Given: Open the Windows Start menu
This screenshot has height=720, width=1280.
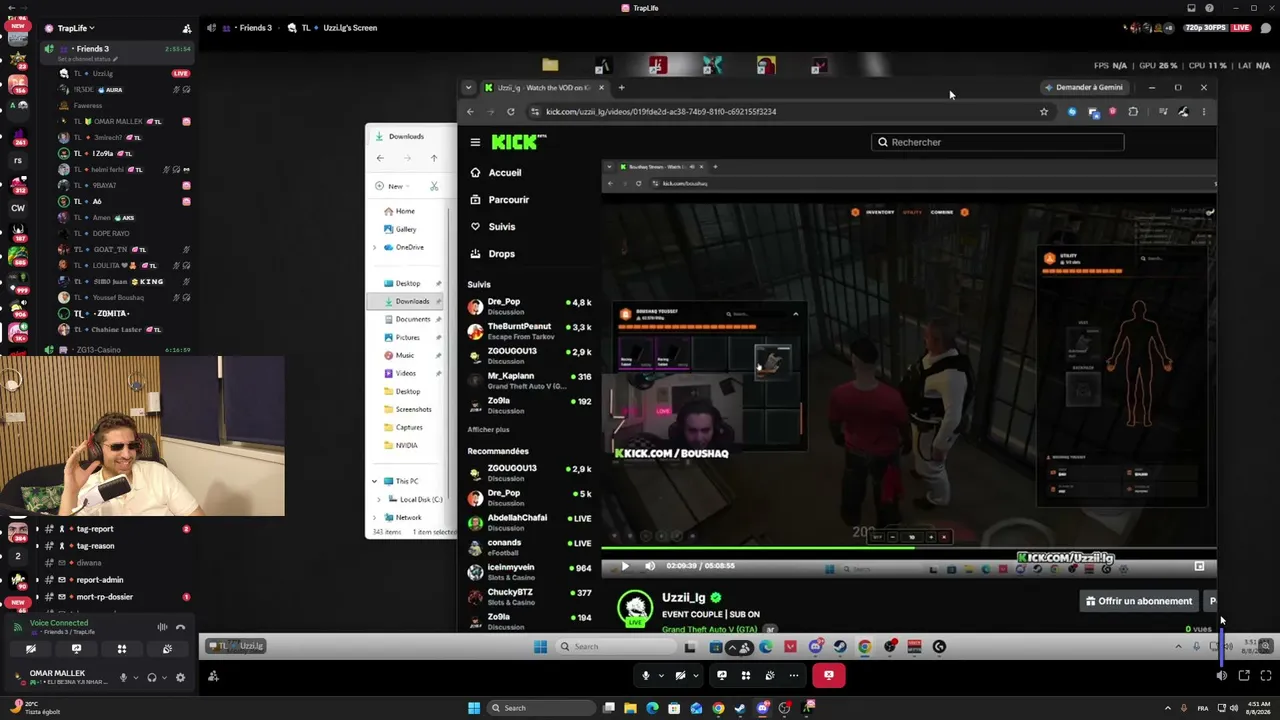Looking at the screenshot, I should pos(474,708).
